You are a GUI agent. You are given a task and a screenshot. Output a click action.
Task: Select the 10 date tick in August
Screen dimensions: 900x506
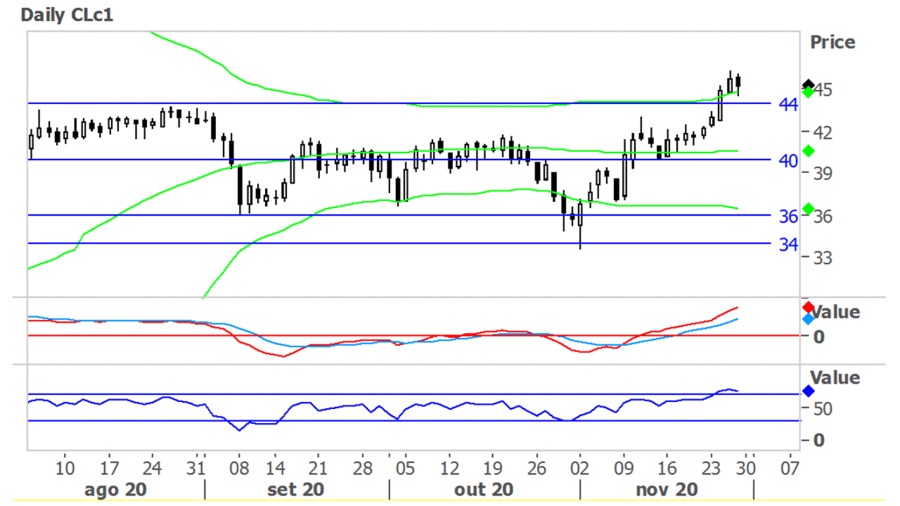(65, 468)
